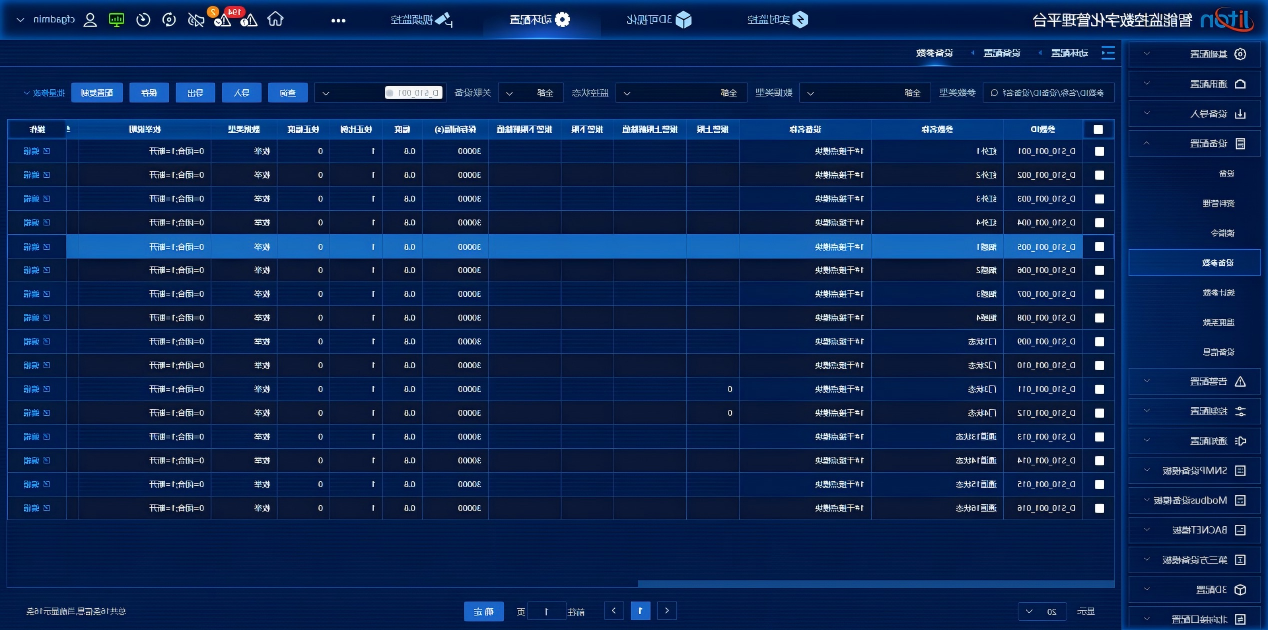
Task: Toggle the select-all checkbox in the table header
Action: 1100,129
